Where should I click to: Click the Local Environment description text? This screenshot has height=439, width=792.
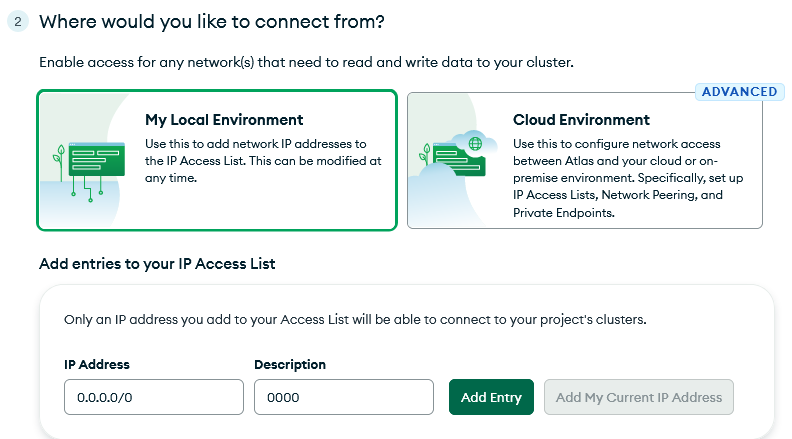click(x=263, y=161)
